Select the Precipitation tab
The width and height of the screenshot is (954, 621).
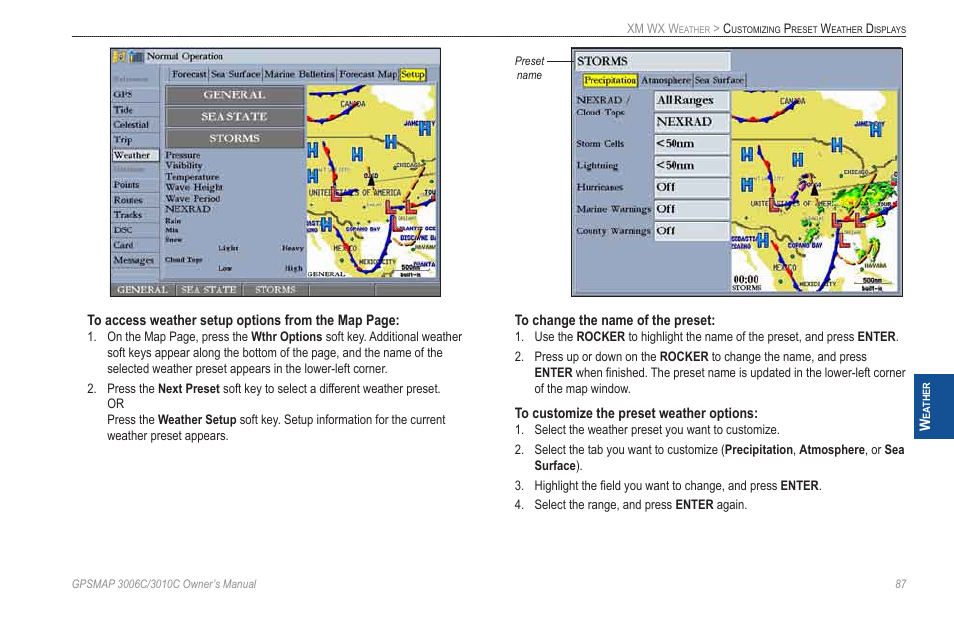tap(610, 80)
